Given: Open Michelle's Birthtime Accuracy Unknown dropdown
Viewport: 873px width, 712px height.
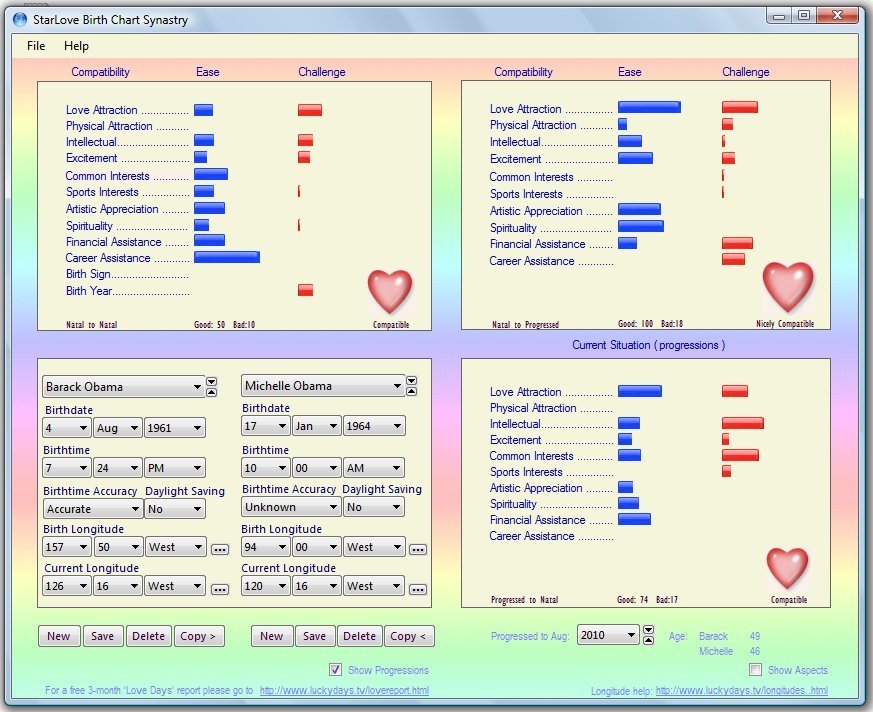Looking at the screenshot, I should click(291, 507).
